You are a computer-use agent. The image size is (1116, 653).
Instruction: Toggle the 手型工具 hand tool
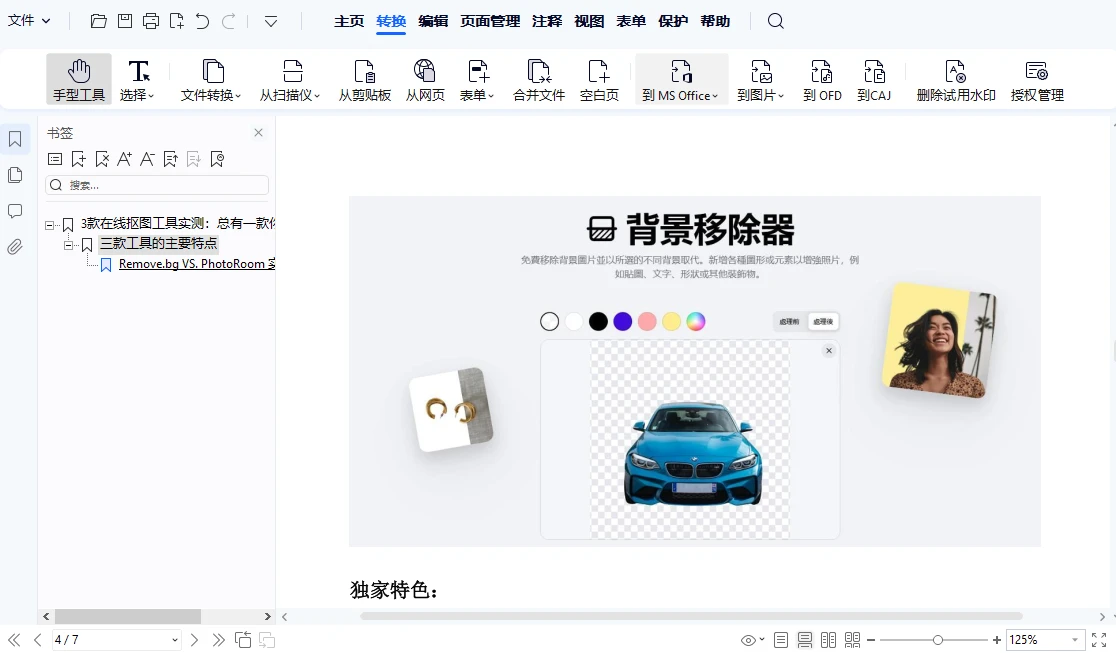(x=79, y=80)
